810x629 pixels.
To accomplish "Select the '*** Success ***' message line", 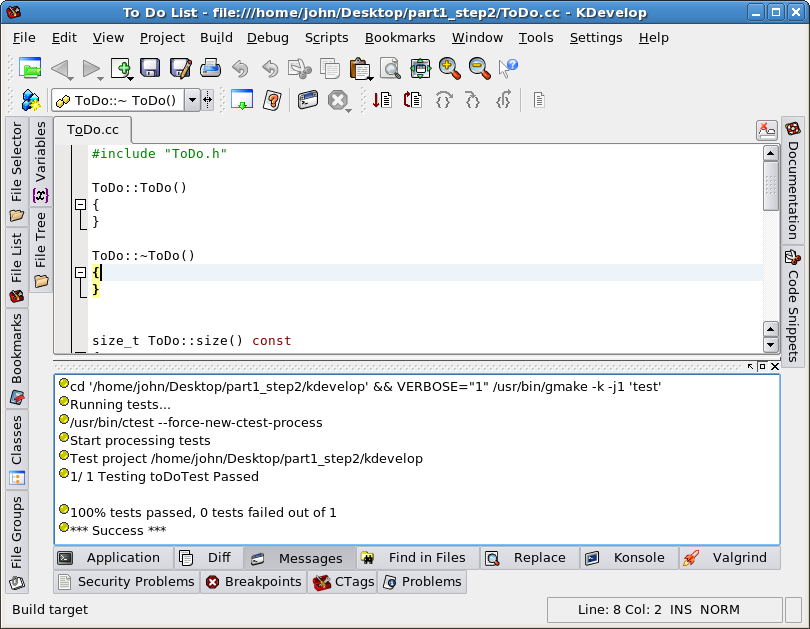I will coord(118,530).
